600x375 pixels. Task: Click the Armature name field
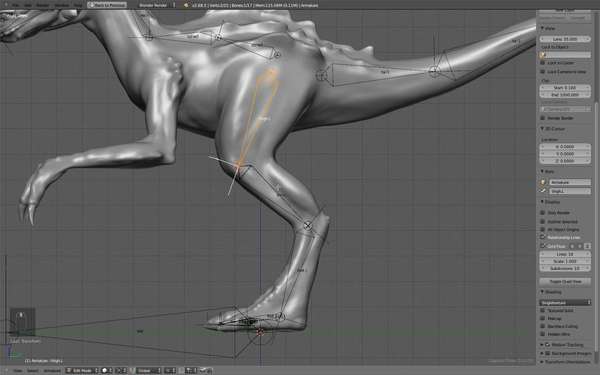pos(569,182)
